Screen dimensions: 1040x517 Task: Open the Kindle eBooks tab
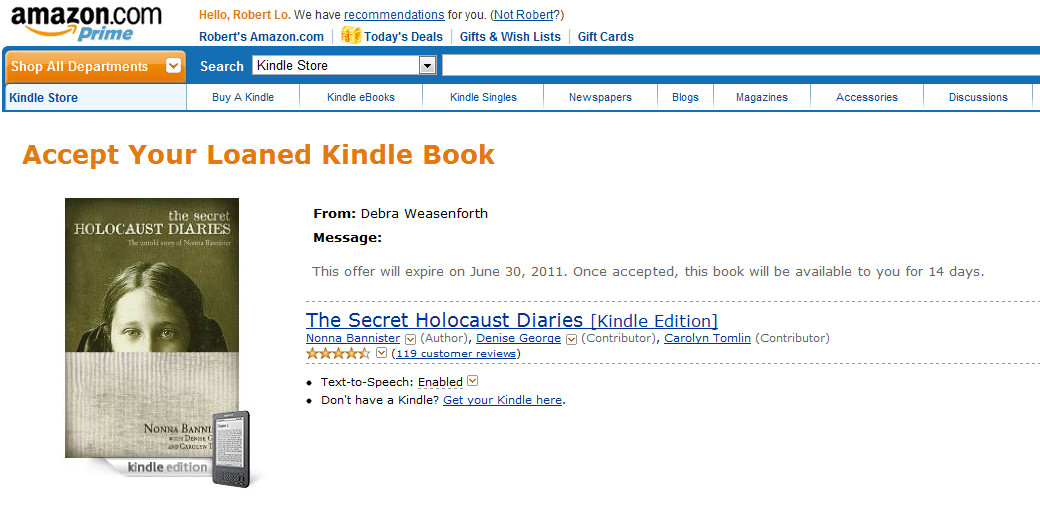[361, 98]
